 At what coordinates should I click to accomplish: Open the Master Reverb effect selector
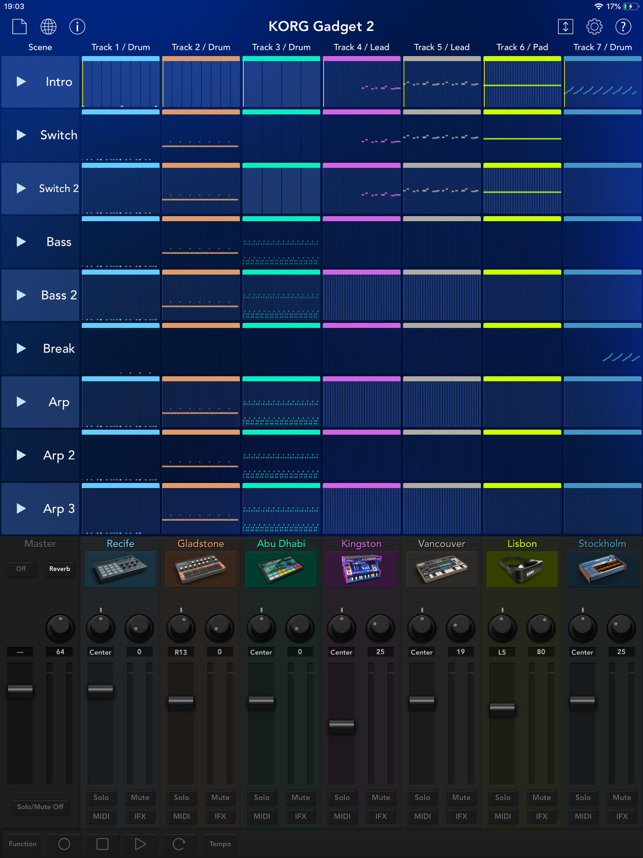tap(60, 569)
